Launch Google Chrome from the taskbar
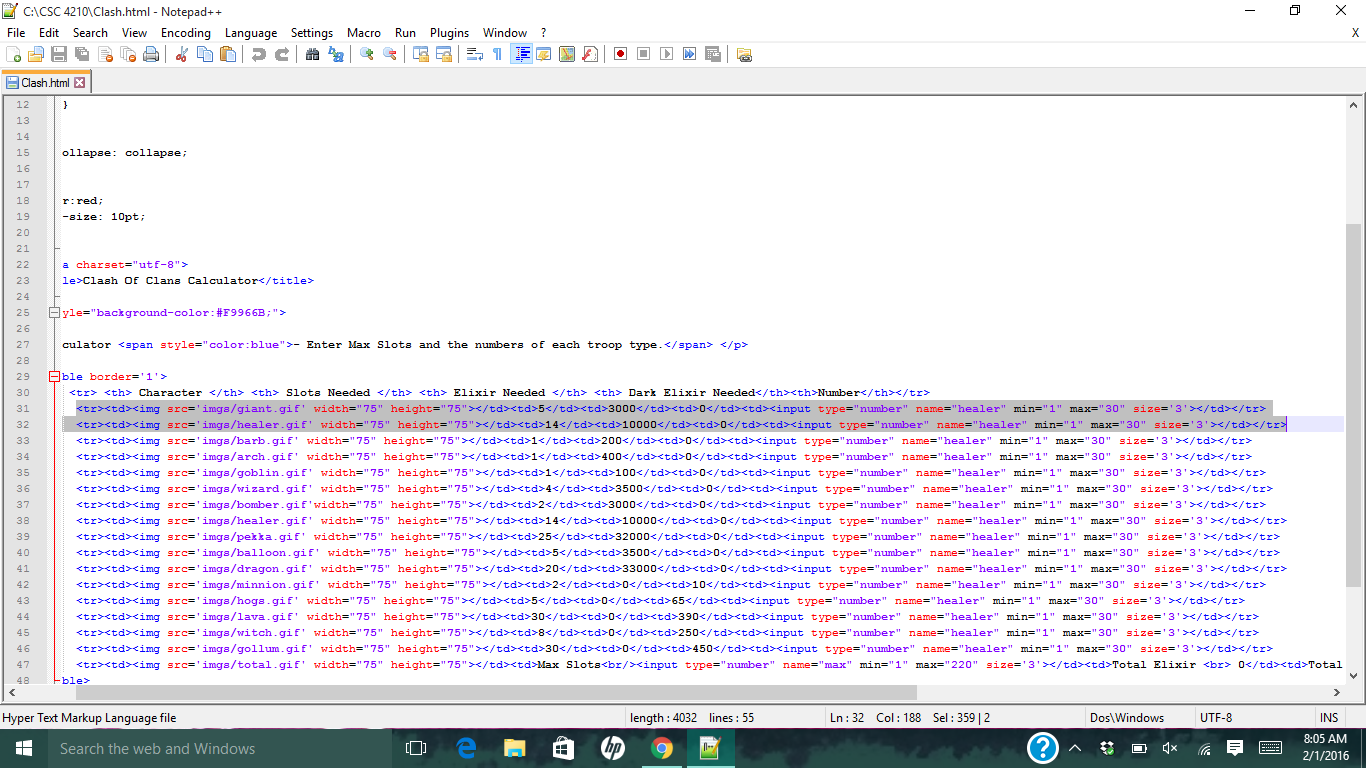The width and height of the screenshot is (1366, 768). point(662,748)
